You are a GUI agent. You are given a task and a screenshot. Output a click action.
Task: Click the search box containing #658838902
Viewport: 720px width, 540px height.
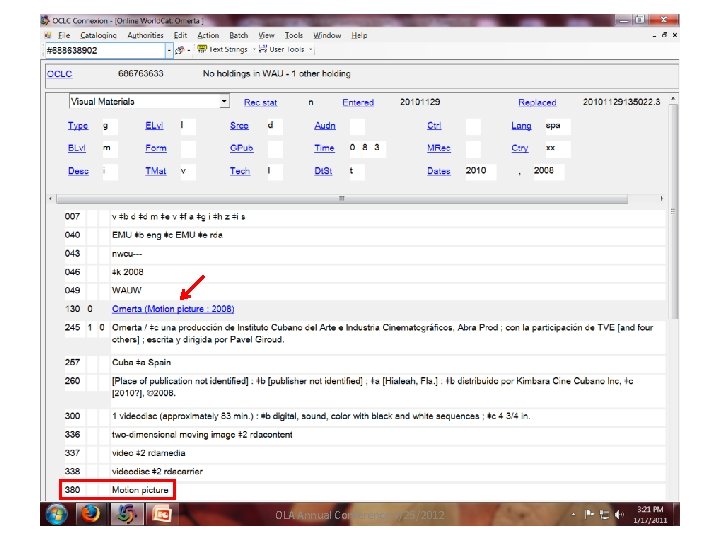tap(105, 51)
